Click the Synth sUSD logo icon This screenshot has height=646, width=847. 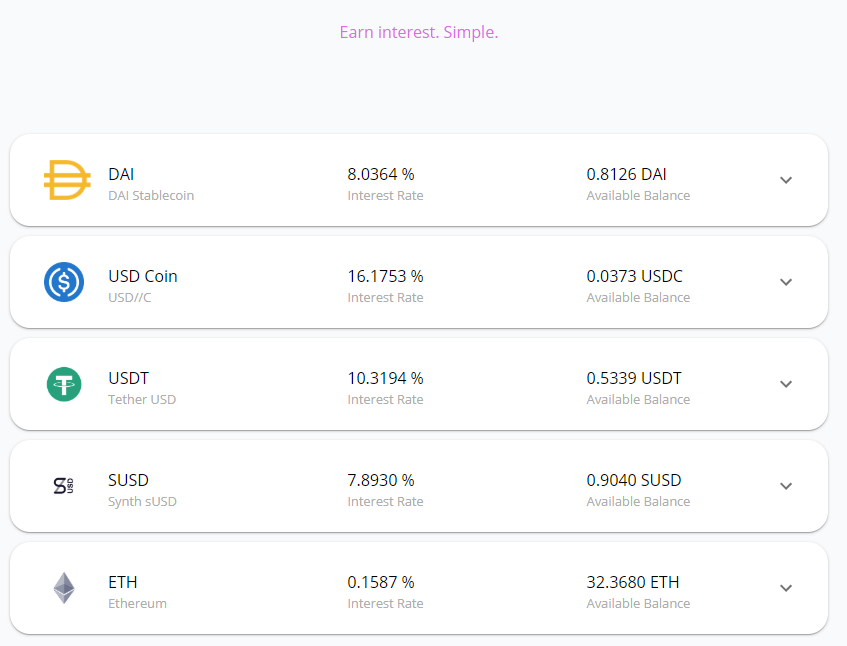pos(64,486)
